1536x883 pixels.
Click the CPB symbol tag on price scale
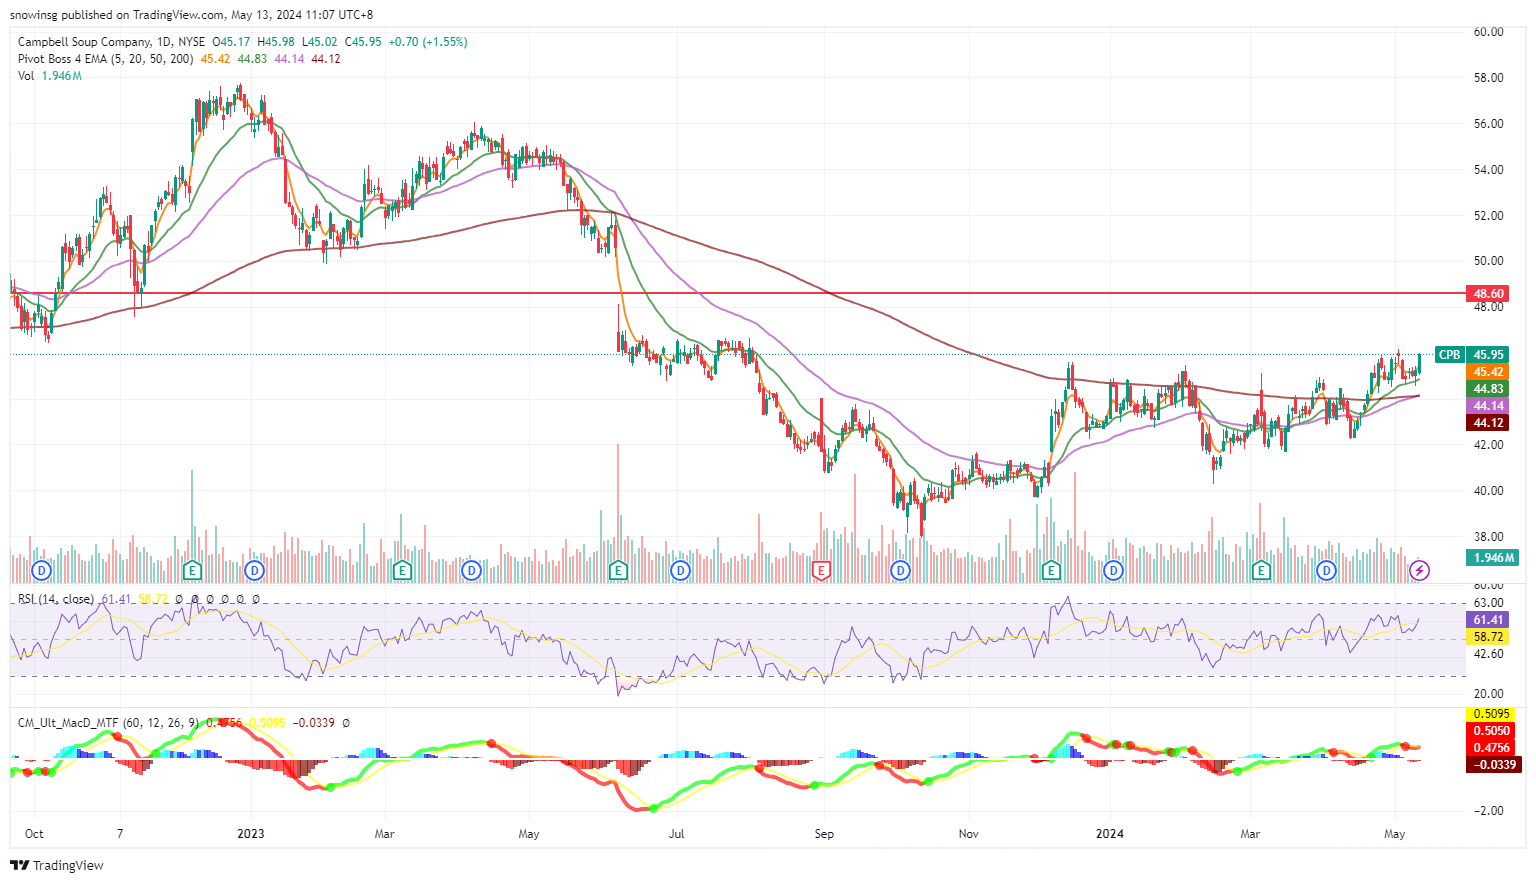(x=1449, y=354)
